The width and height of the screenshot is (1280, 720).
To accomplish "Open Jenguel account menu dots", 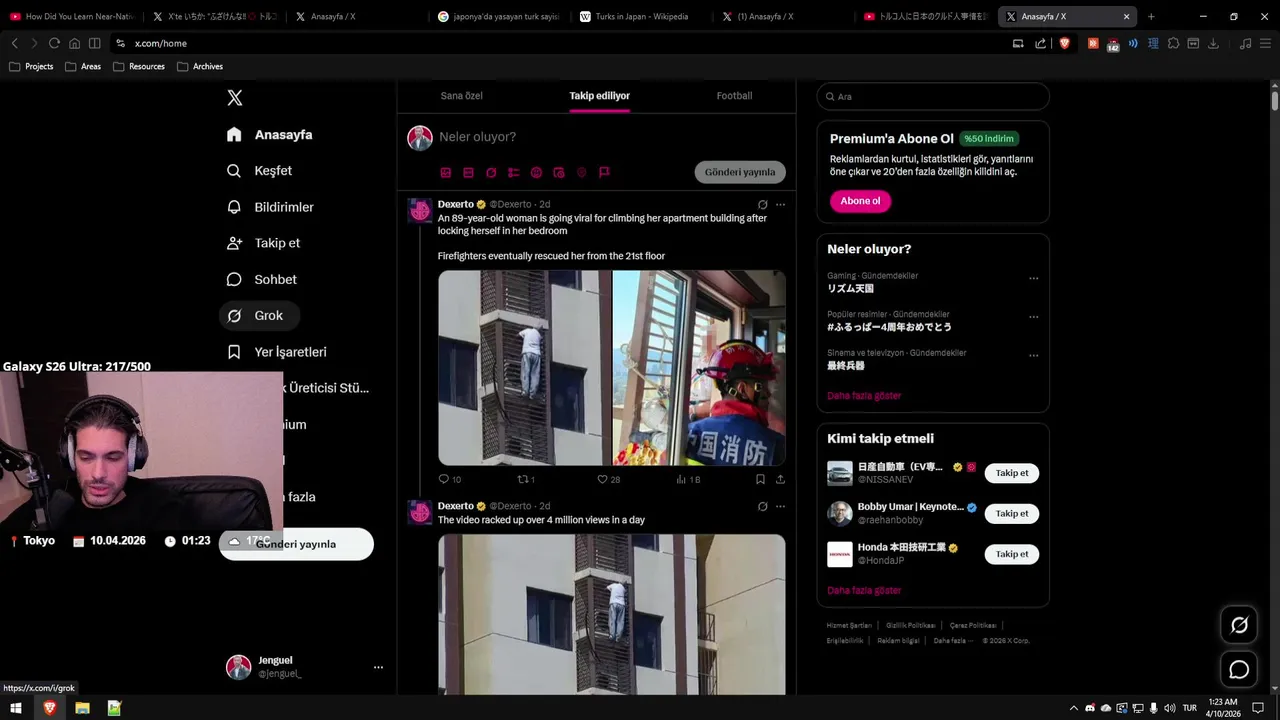I will (378, 667).
